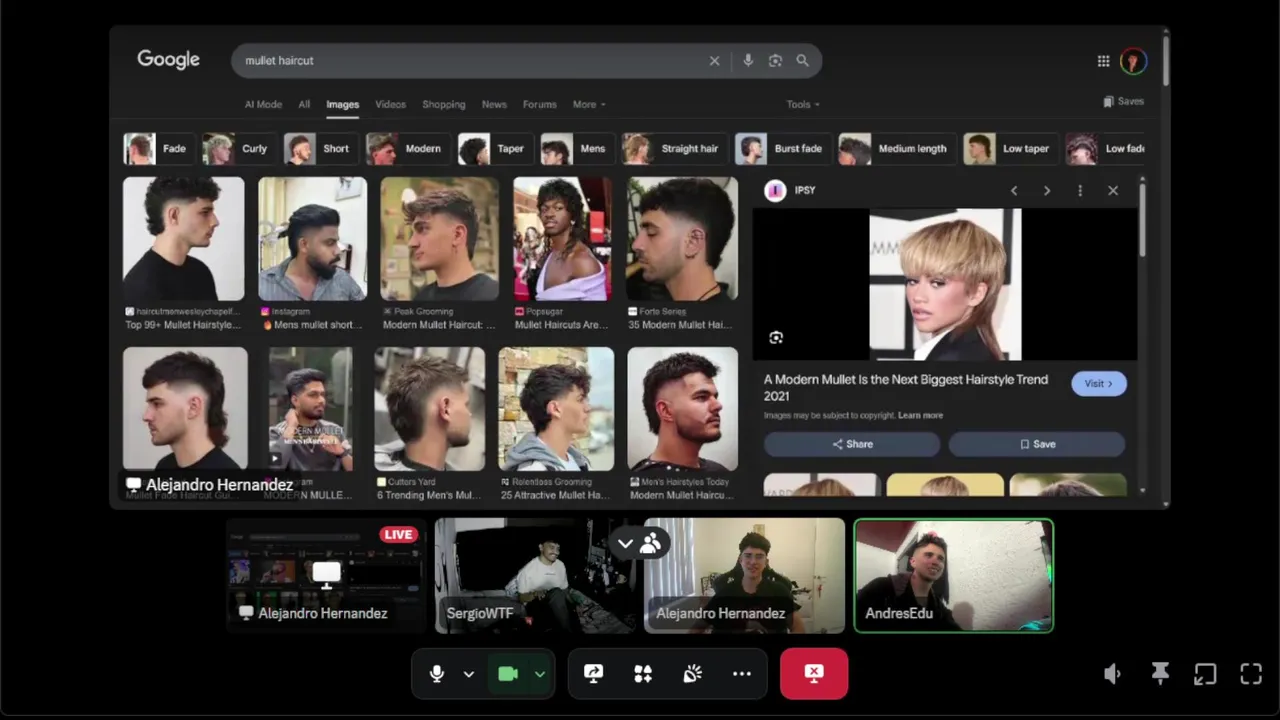The height and width of the screenshot is (720, 1280).
Task: Select the AndresEdu video tile
Action: coord(953,576)
